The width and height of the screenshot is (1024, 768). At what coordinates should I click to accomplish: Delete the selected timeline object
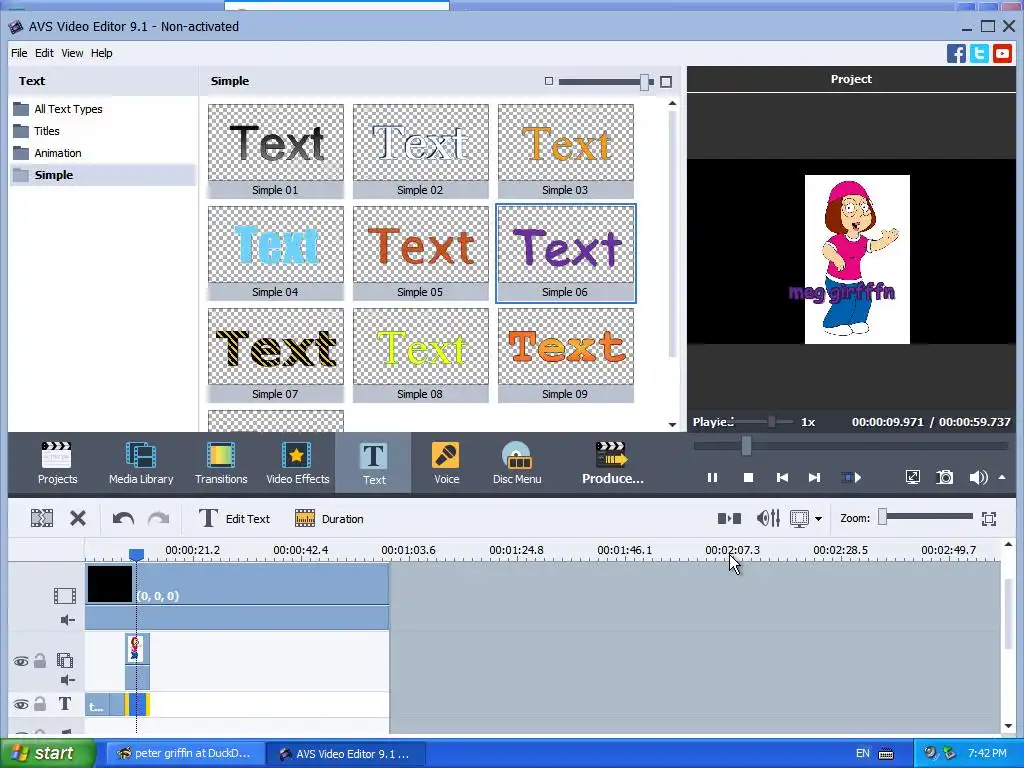[x=78, y=519]
